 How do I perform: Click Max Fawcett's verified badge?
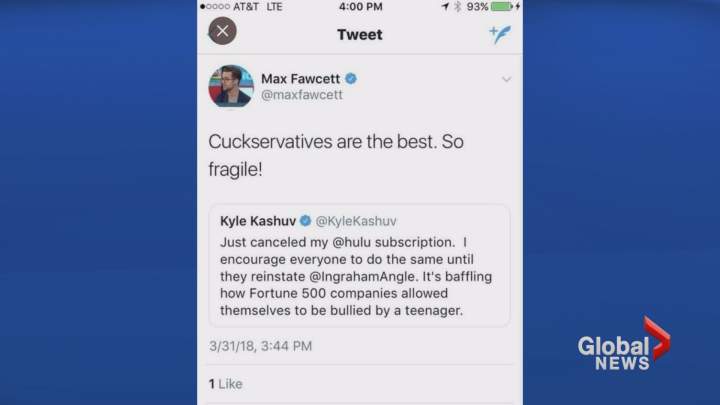pos(351,79)
